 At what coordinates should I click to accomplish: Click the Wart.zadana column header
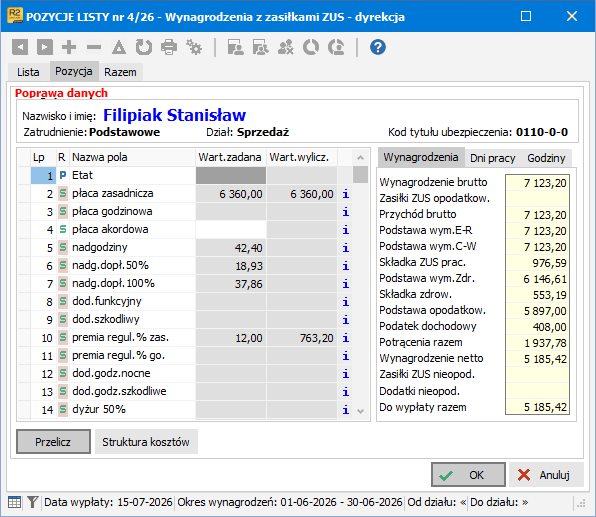(x=231, y=157)
